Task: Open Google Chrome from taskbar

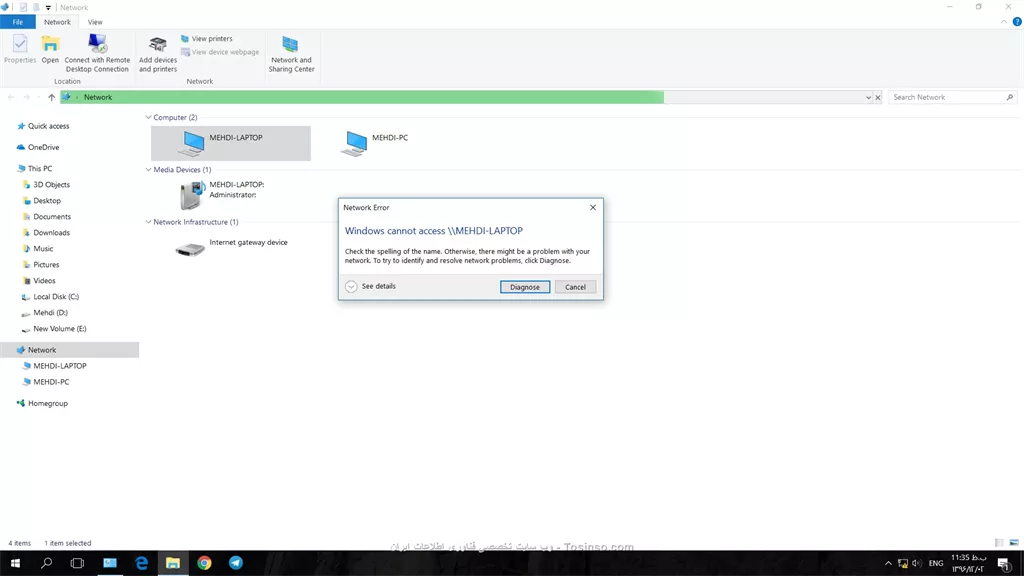Action: (x=204, y=563)
